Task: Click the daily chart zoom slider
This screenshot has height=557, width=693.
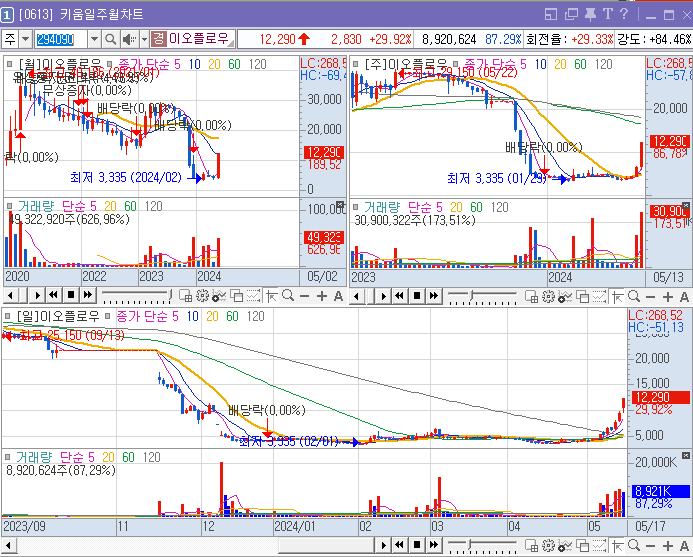Action: pyautogui.click(x=482, y=546)
